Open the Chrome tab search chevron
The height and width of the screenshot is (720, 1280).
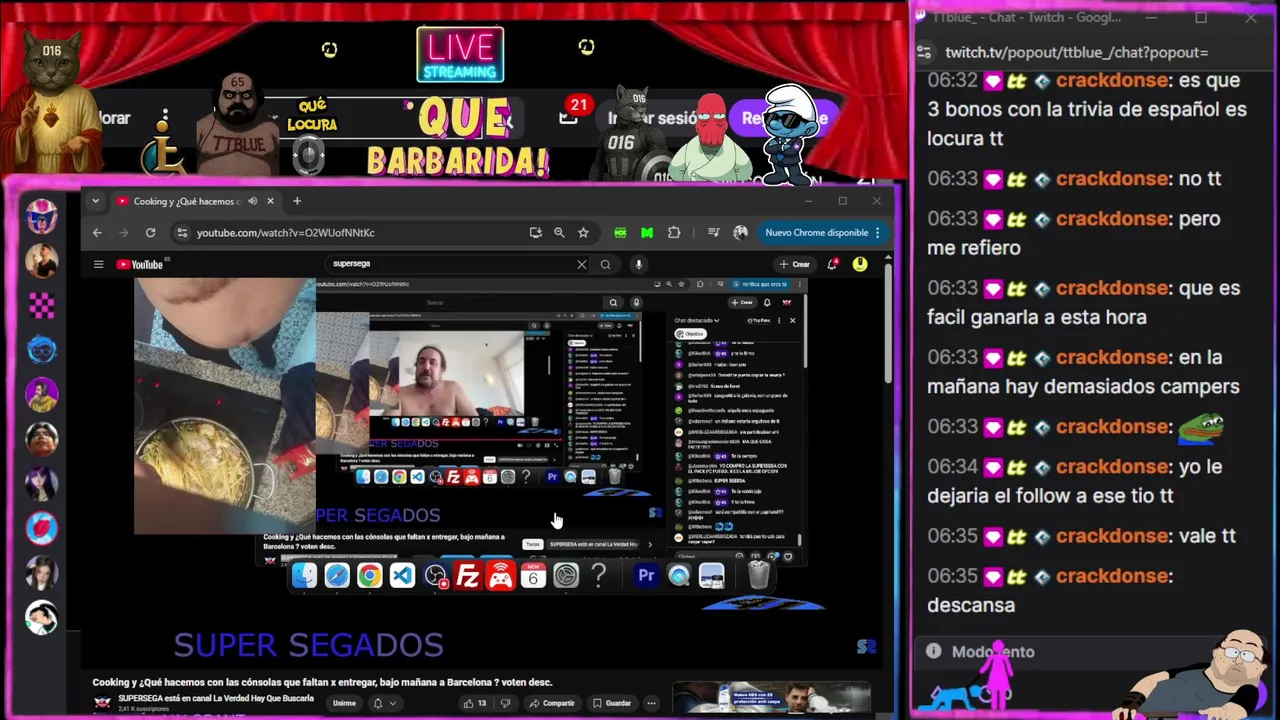click(95, 201)
